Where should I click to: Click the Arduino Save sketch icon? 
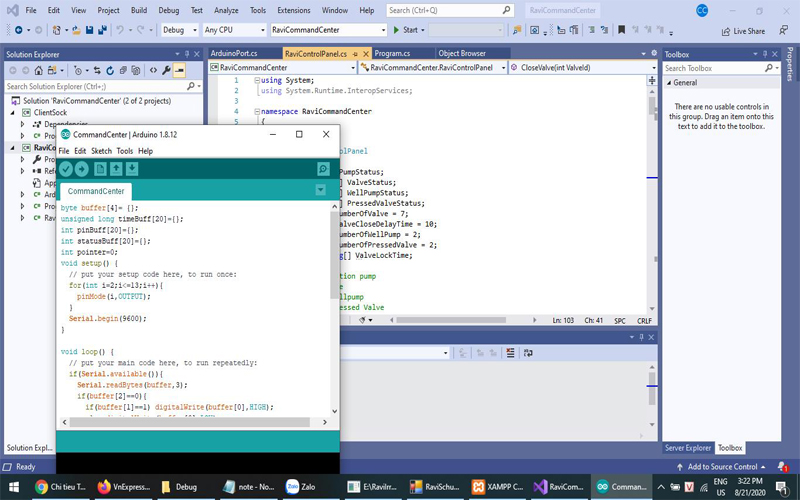point(132,169)
